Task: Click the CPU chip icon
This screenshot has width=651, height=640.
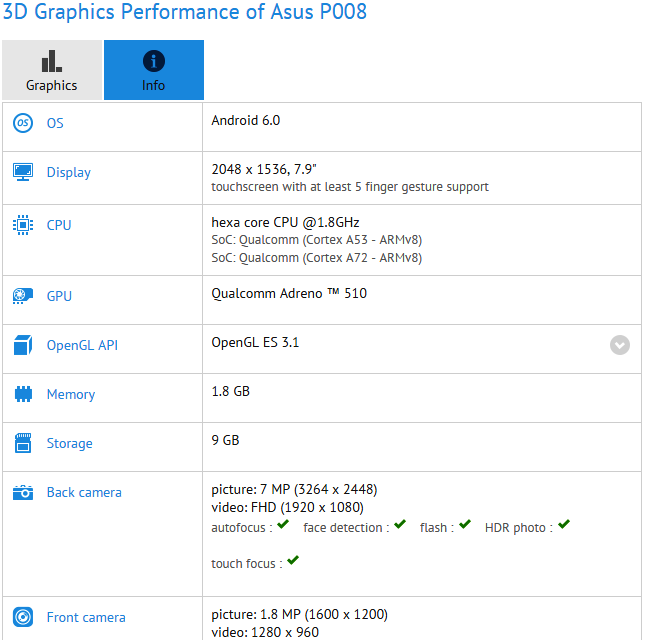Action: click(x=23, y=225)
